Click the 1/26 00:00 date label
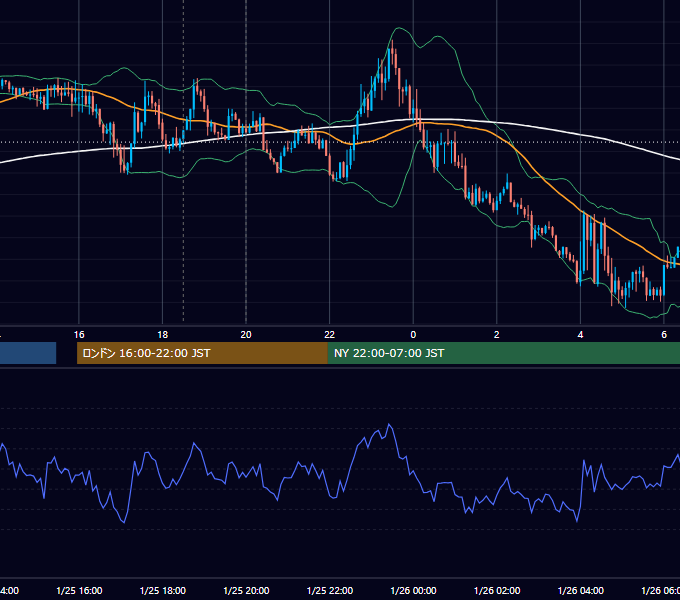This screenshot has width=680, height=600. pos(413,590)
